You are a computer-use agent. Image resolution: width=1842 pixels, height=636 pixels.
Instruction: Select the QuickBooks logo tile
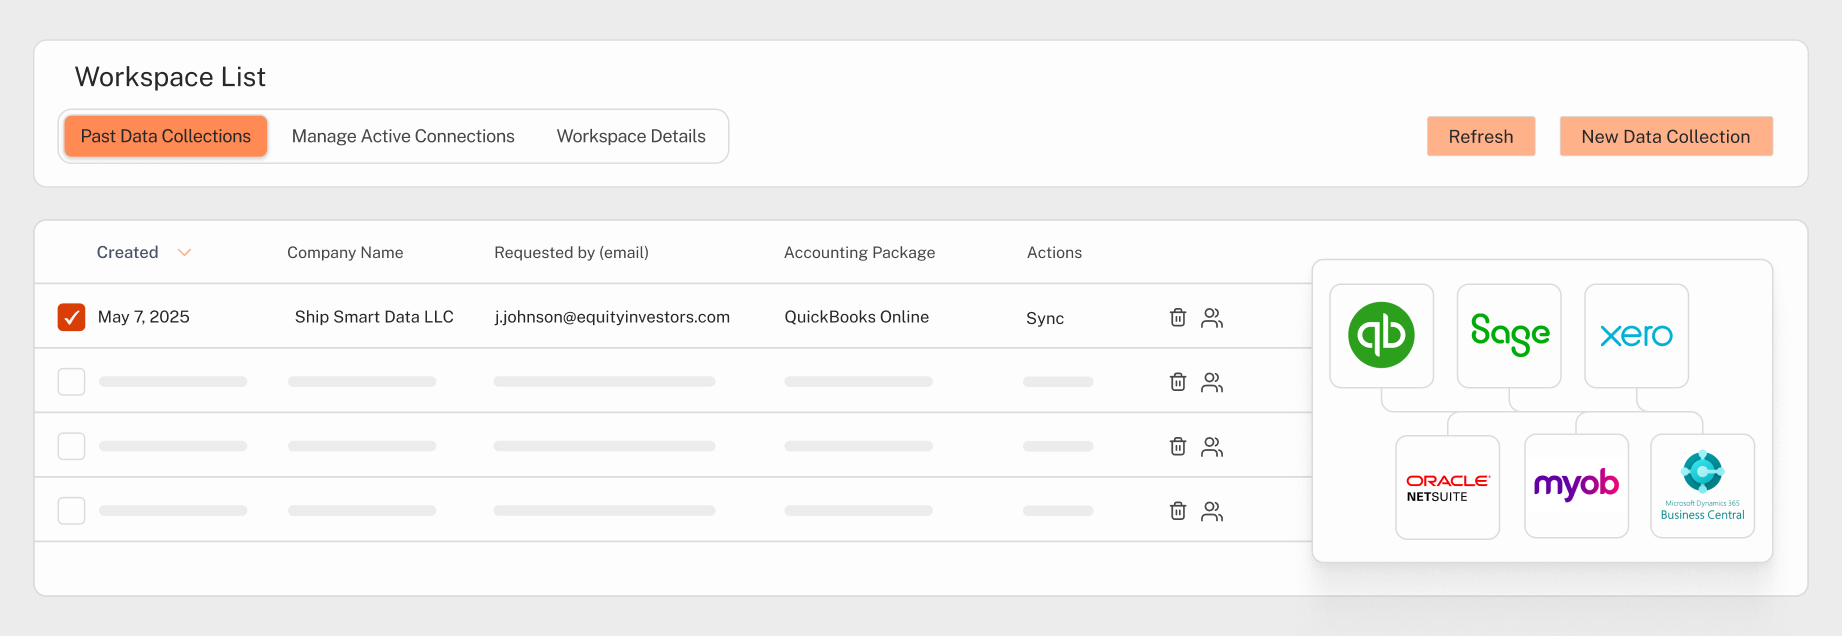[1381, 336]
